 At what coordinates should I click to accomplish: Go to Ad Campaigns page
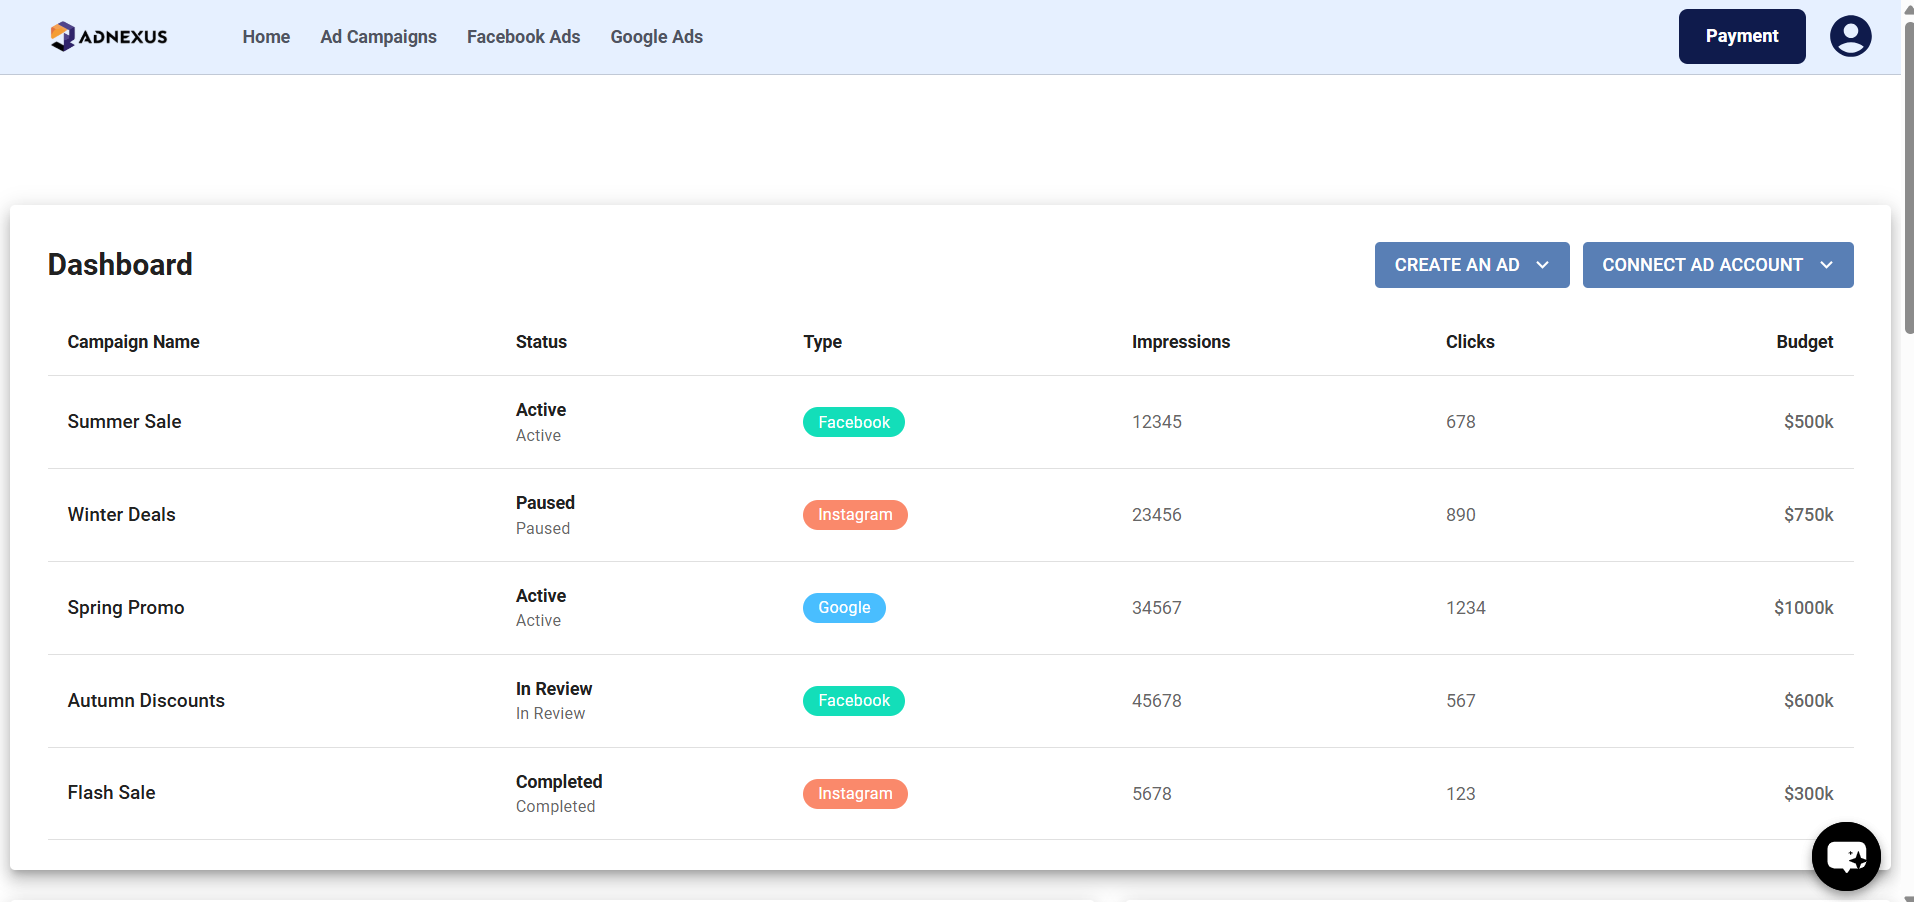(378, 36)
